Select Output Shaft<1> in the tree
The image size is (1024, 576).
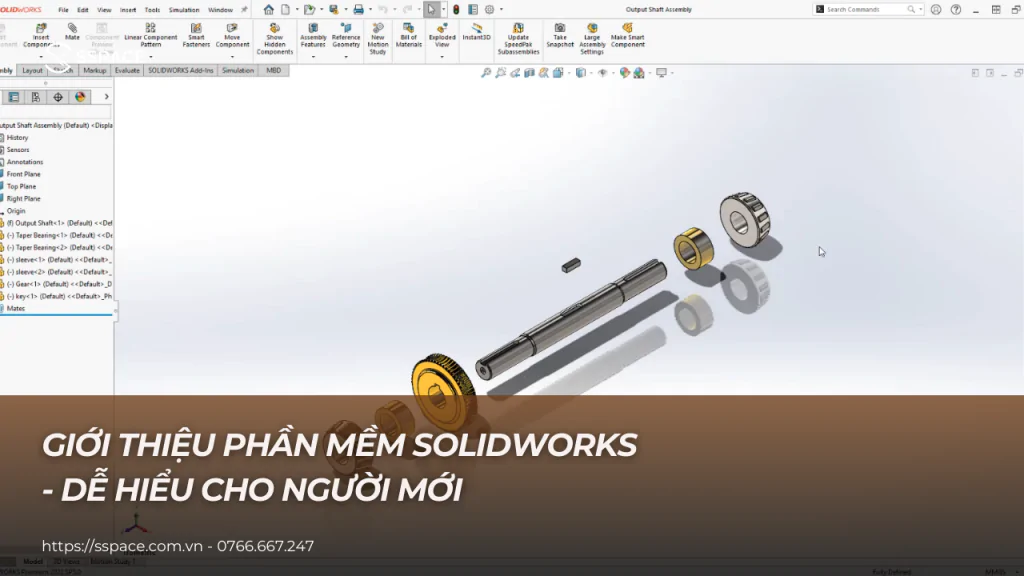(x=56, y=223)
